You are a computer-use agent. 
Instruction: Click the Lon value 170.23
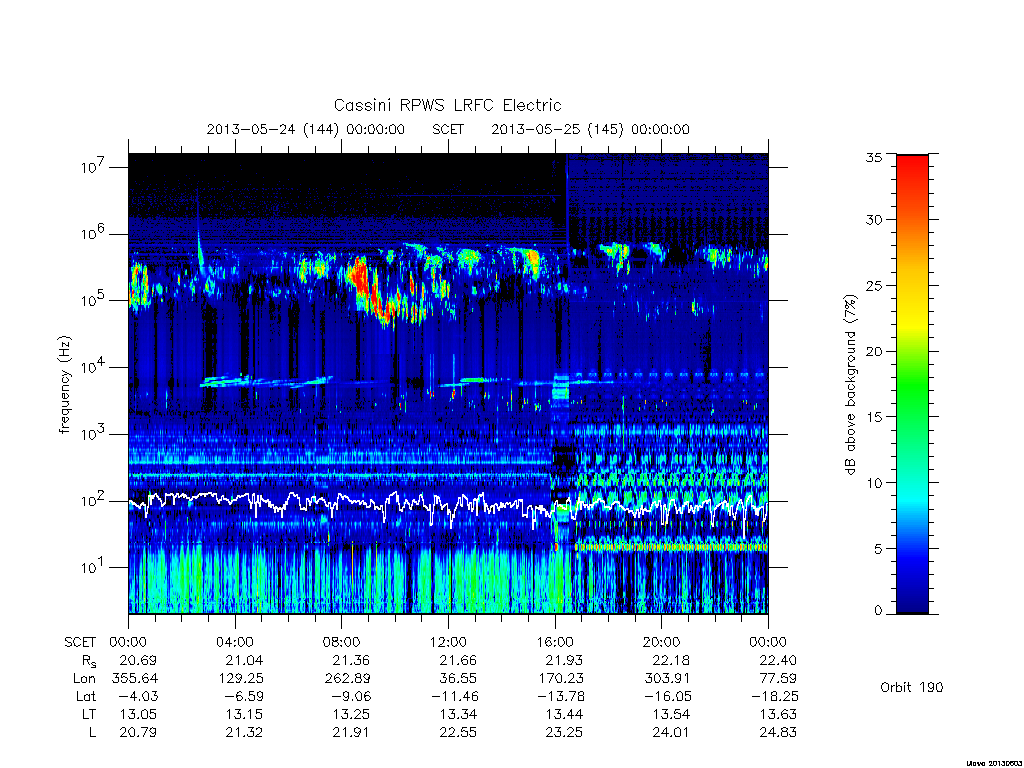(561, 679)
